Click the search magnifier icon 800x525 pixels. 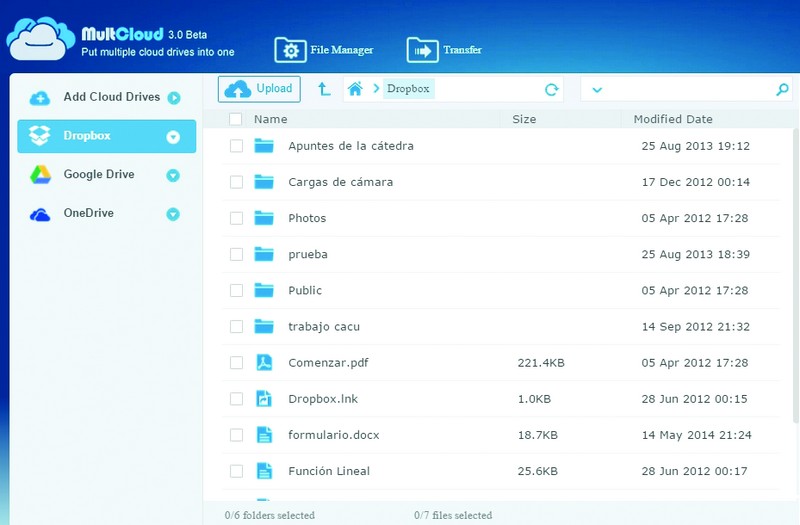782,90
